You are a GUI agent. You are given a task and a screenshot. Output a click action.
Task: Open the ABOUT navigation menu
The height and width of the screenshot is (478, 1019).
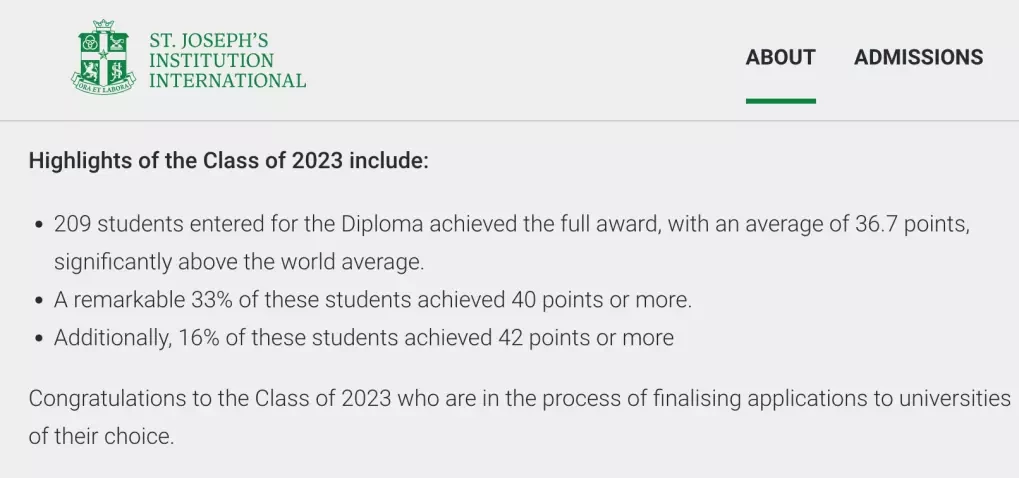tap(780, 57)
